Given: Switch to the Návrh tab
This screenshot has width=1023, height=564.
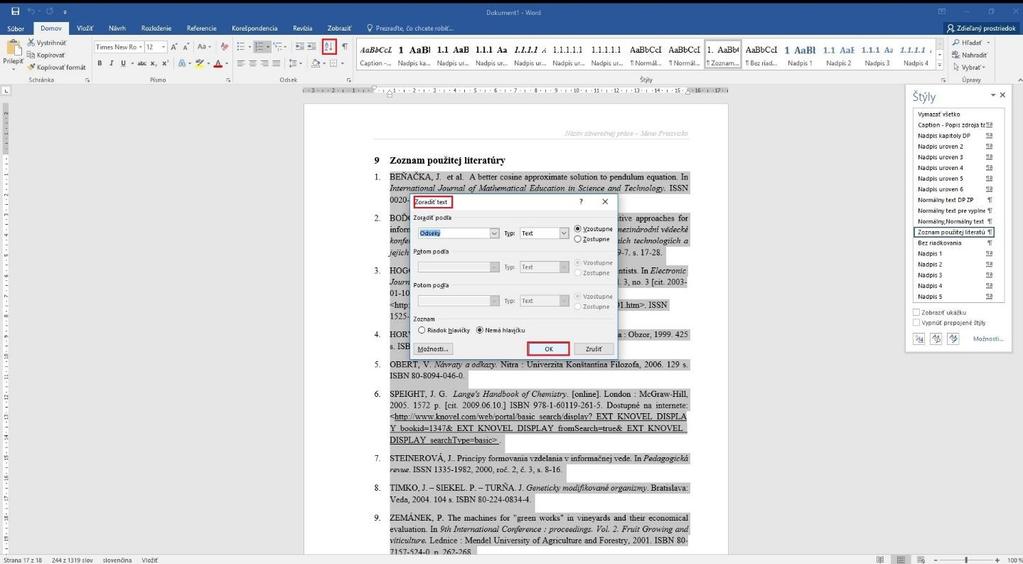Looking at the screenshot, I should 117,28.
